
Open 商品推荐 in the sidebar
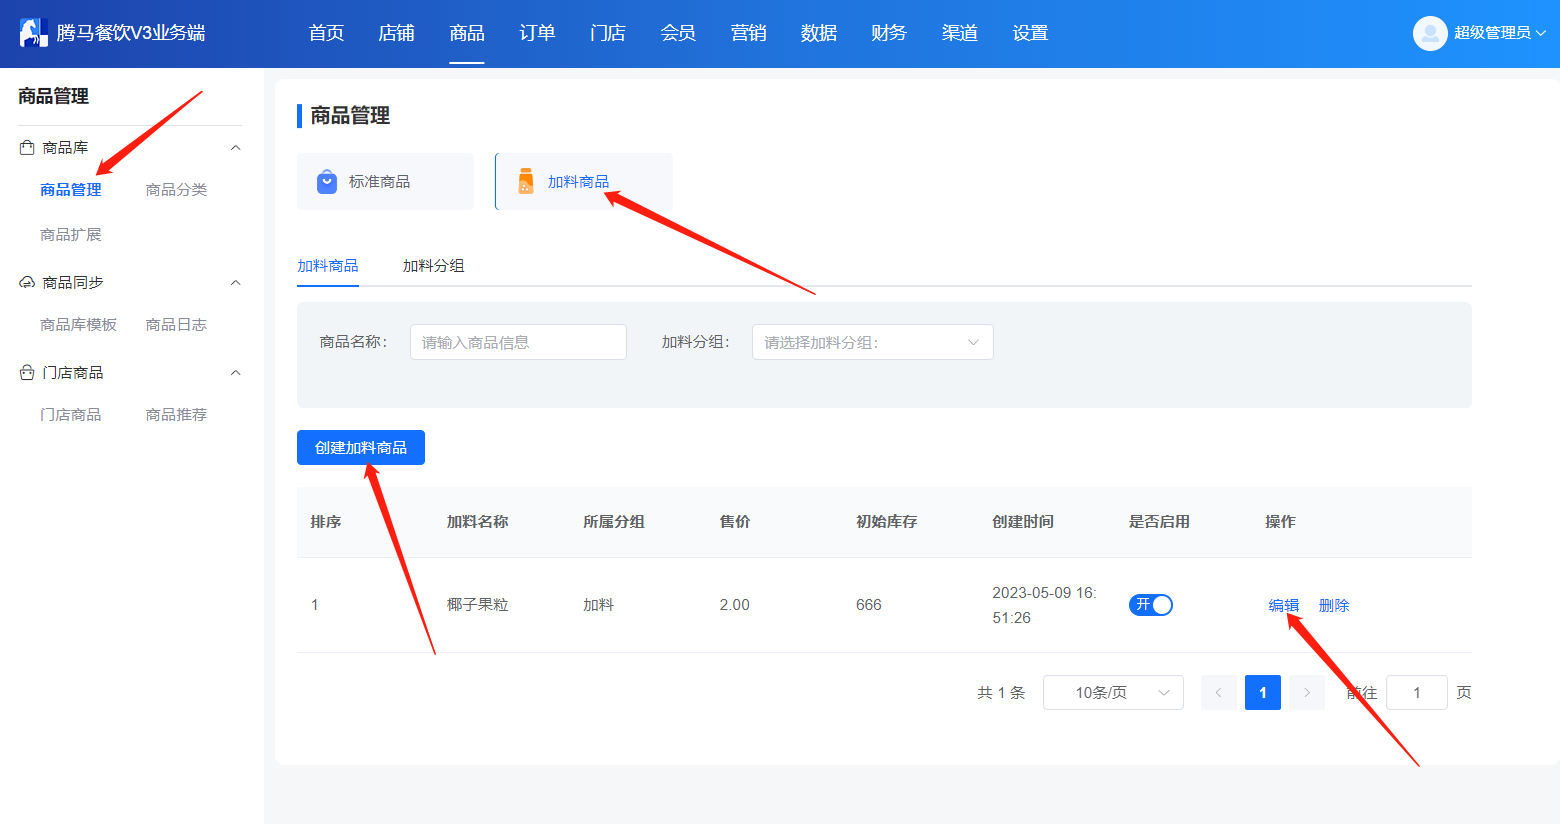tap(176, 415)
